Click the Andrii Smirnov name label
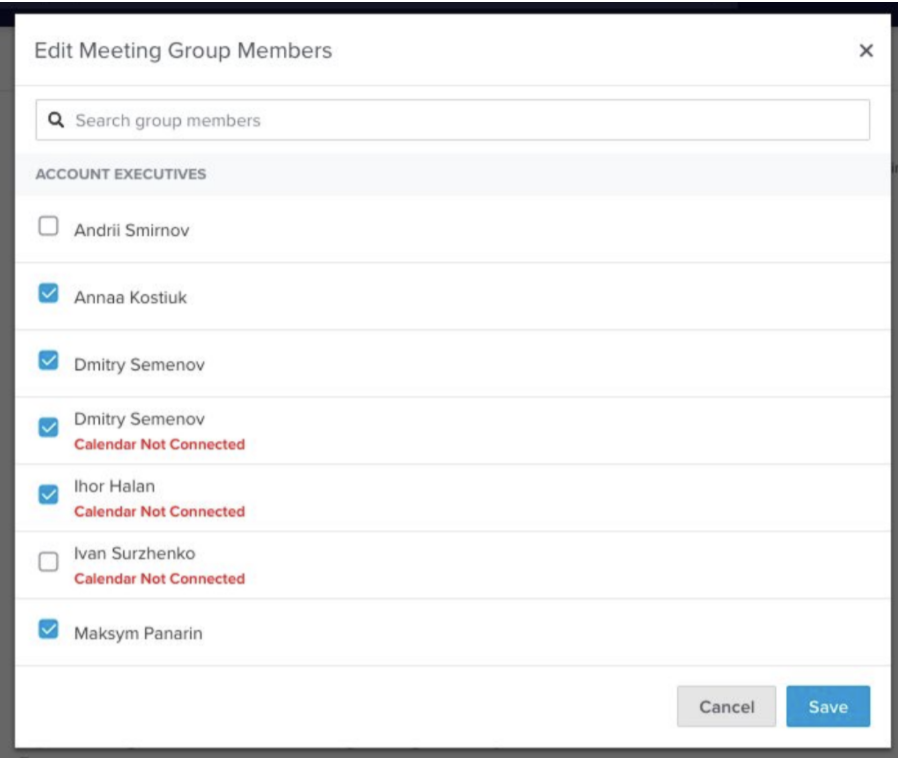The height and width of the screenshot is (758, 898). point(131,230)
